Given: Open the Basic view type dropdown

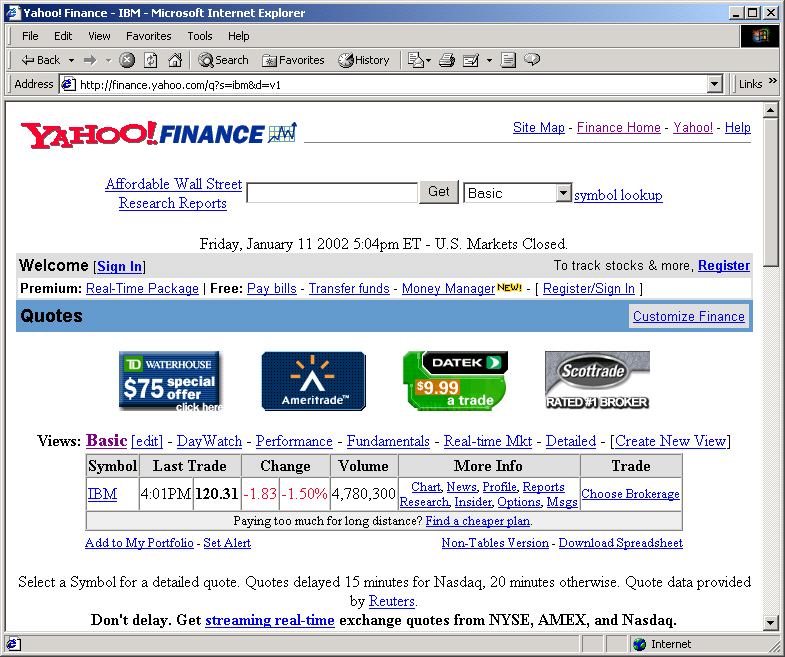Looking at the screenshot, I should 563,193.
